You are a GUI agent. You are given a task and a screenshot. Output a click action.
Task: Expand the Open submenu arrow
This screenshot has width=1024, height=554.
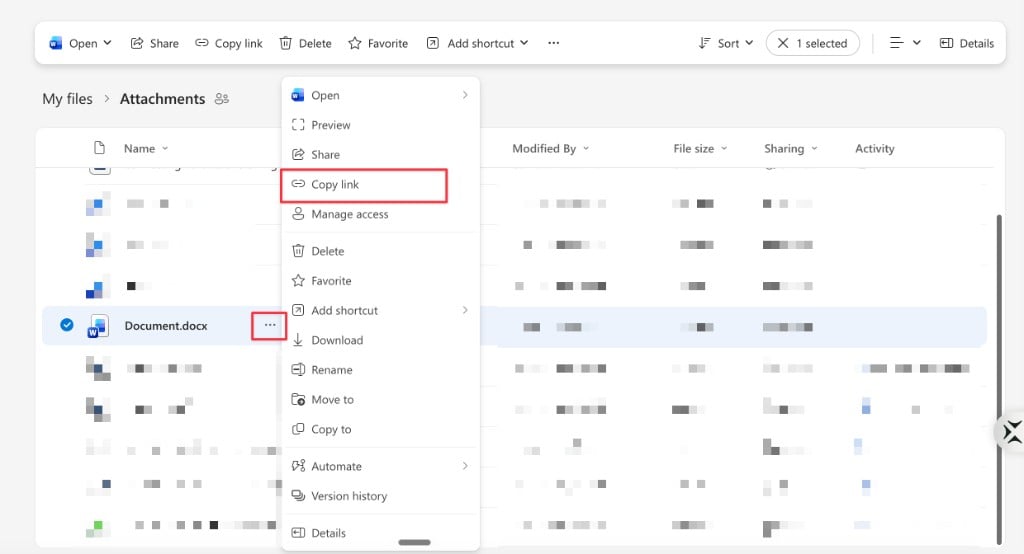(465, 95)
